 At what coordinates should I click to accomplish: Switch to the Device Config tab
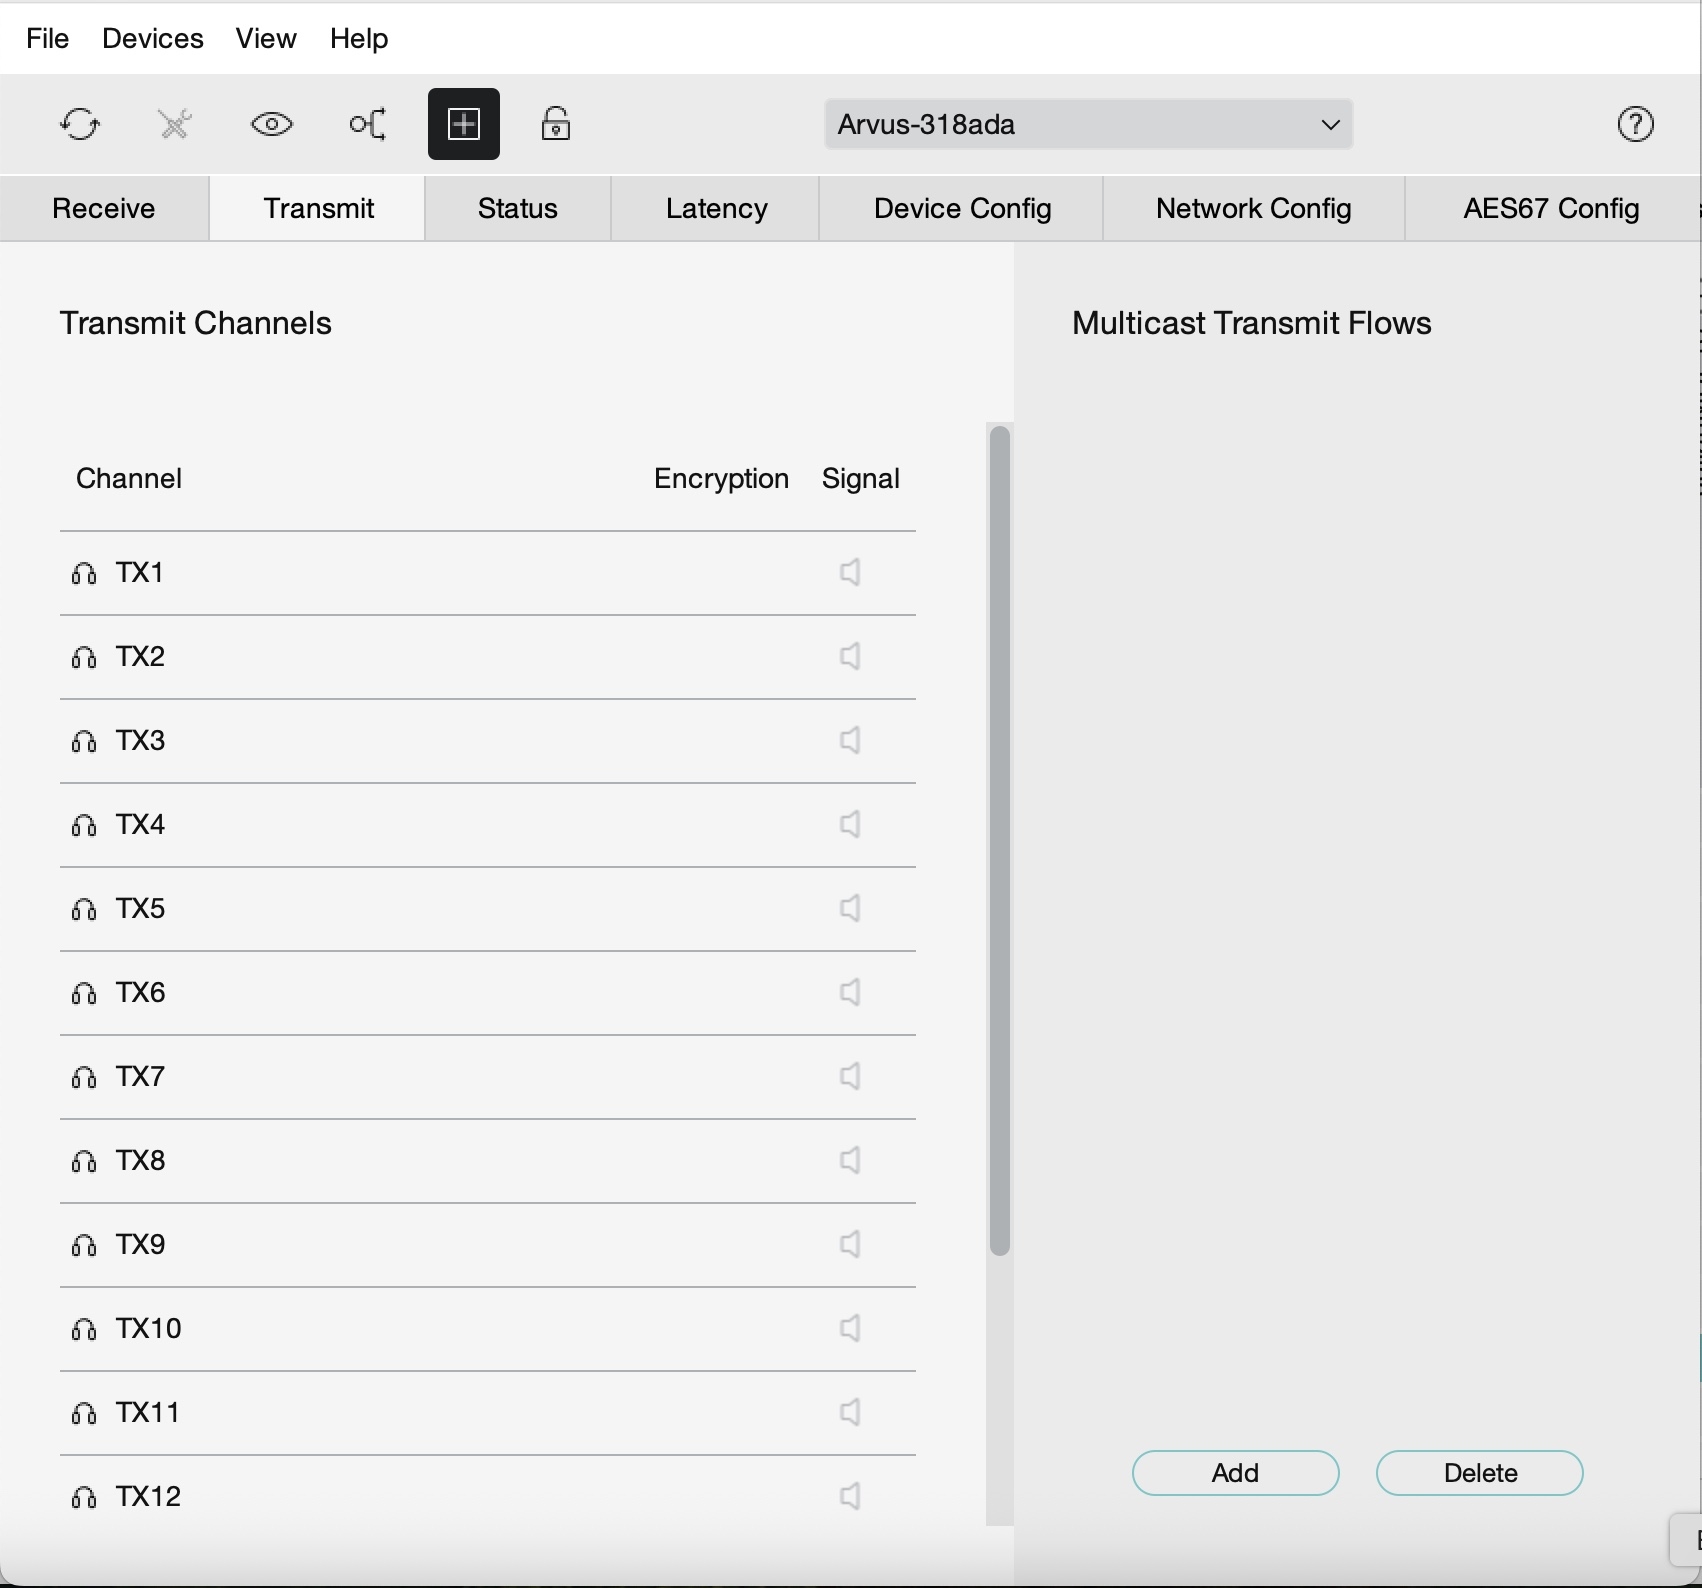[x=962, y=208]
